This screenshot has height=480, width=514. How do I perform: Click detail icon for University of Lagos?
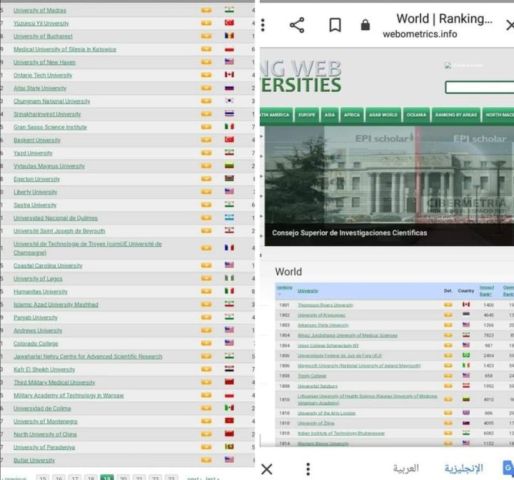point(206,278)
